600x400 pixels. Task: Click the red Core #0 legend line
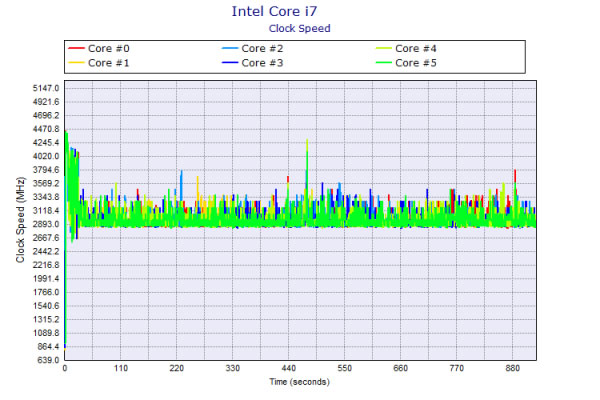point(76,48)
